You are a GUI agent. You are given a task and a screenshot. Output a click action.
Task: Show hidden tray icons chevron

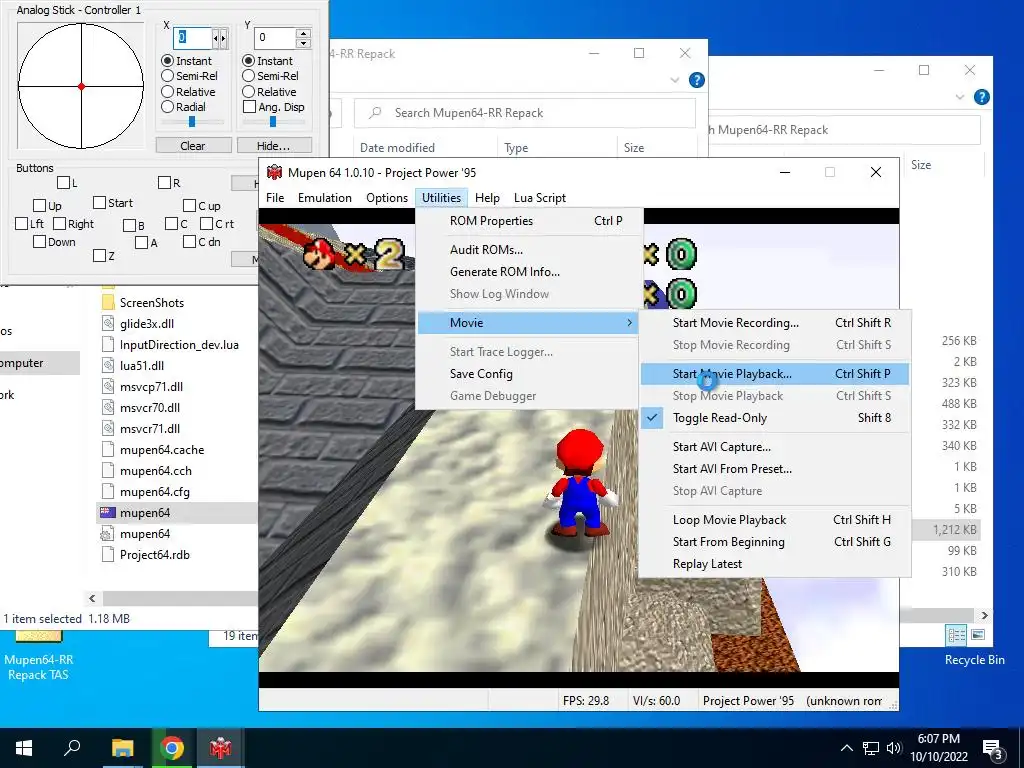(x=846, y=748)
